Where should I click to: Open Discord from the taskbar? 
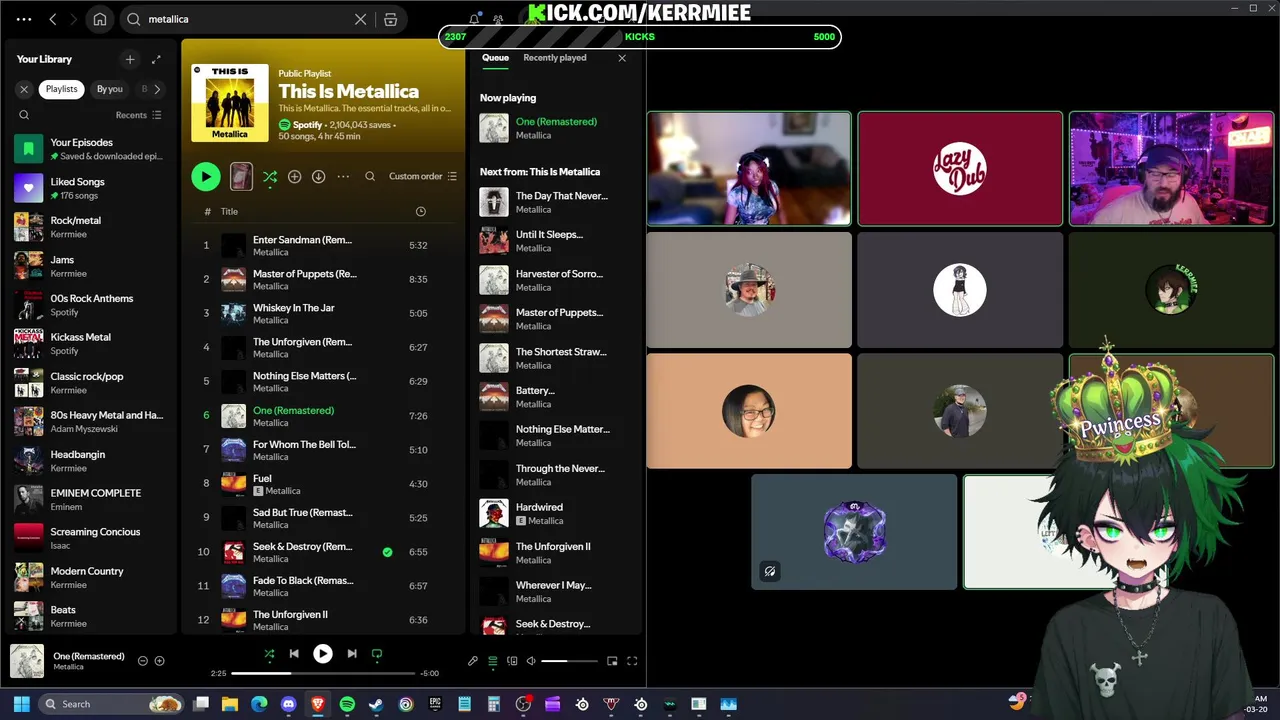289,704
